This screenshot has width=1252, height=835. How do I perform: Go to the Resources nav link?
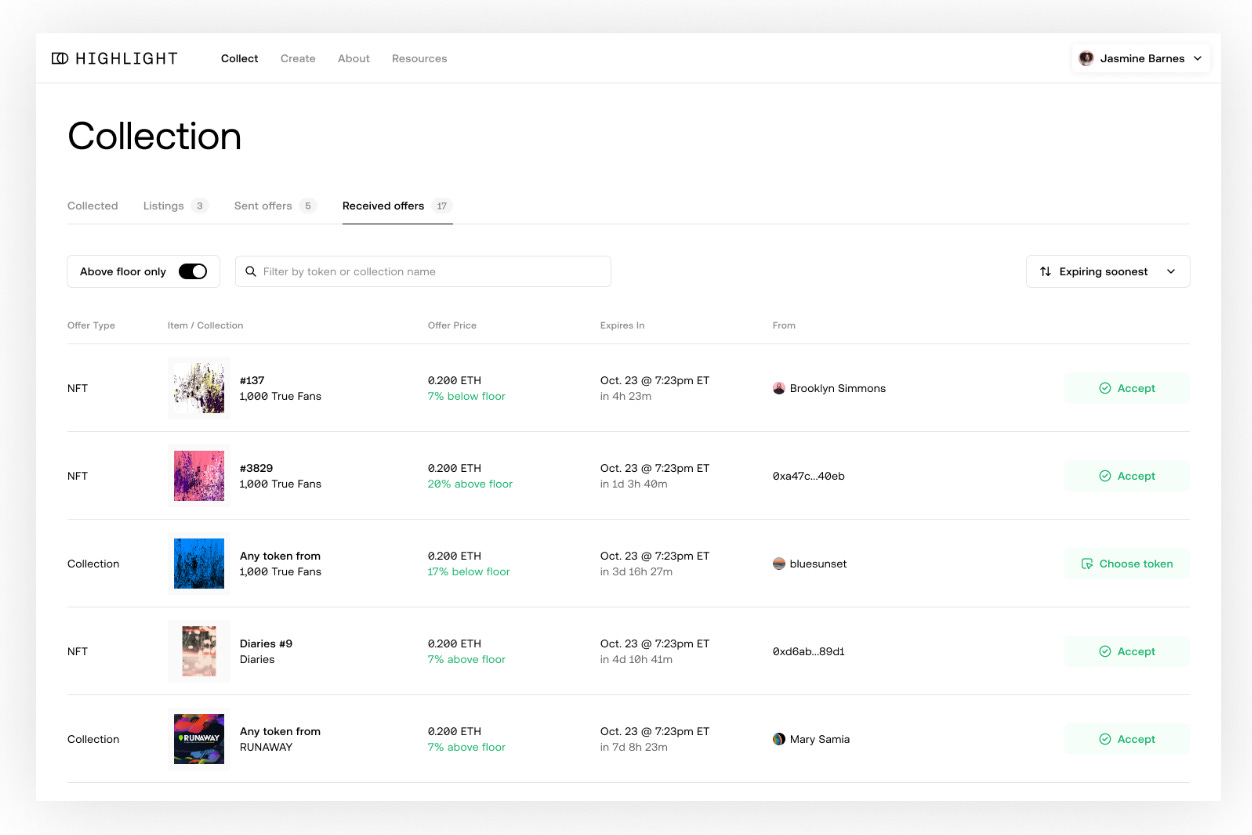419,59
